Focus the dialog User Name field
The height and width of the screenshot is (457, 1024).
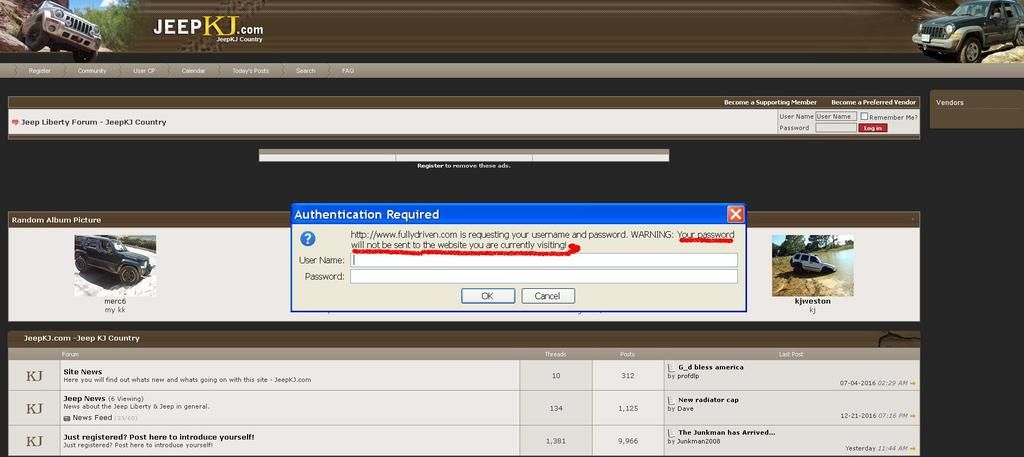tap(544, 260)
